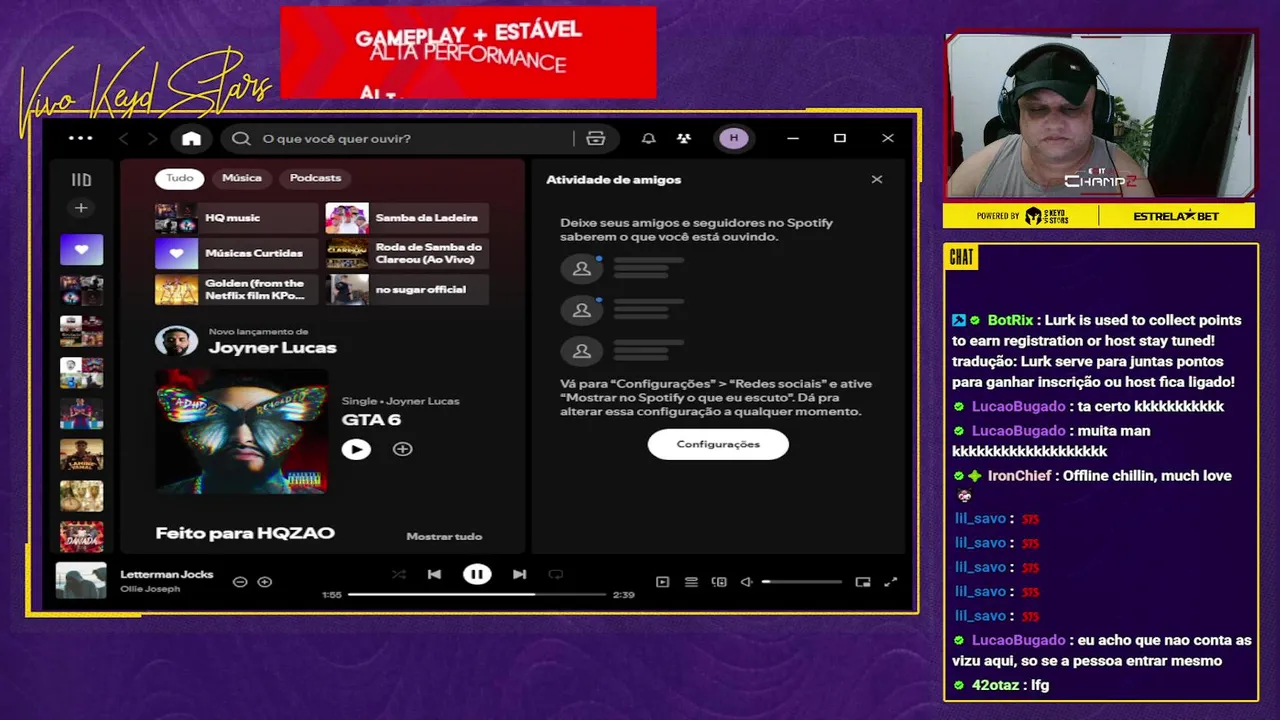
Task: Open the miniplayer icon
Action: coord(863,582)
